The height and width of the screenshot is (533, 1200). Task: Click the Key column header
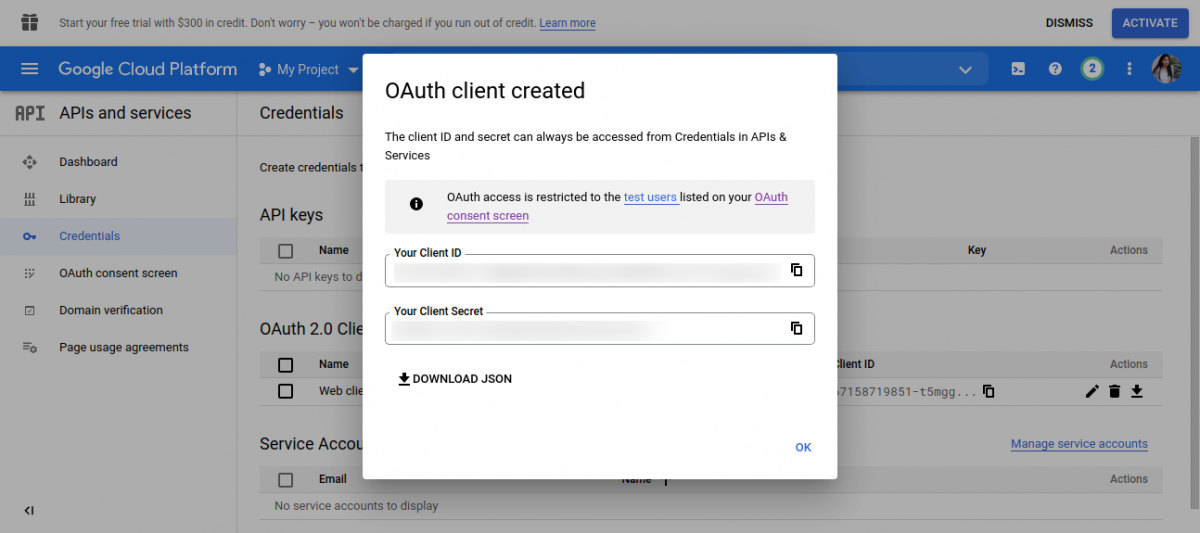977,250
